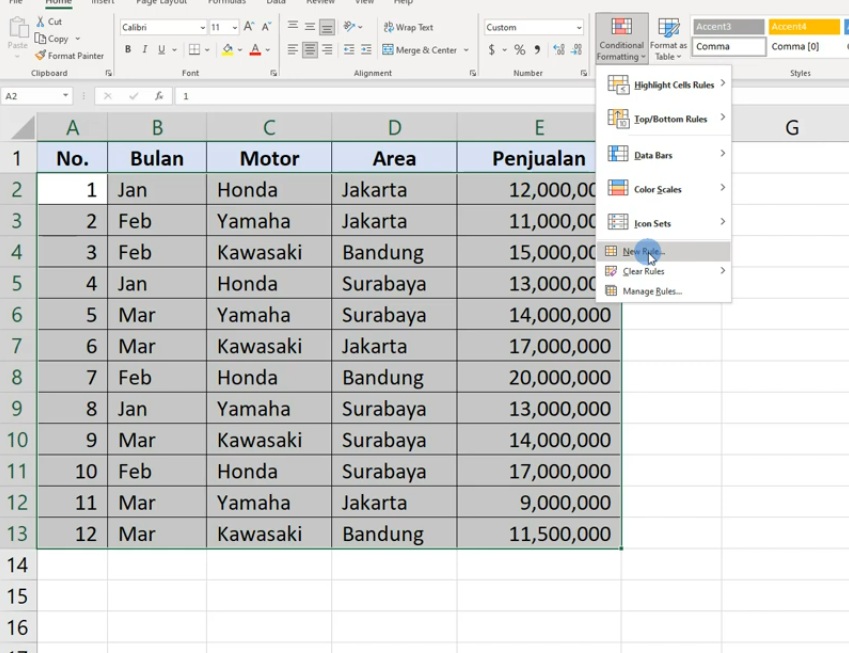Open Top/Bottom Rules submenu
Screen dimensions: 849x653
tap(664, 119)
